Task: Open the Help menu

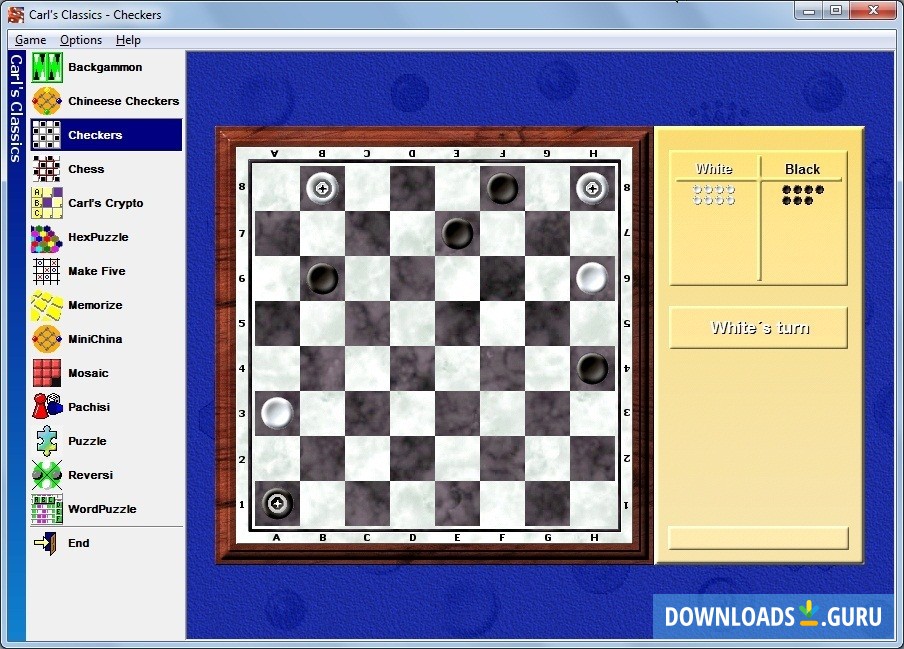Action: 128,40
